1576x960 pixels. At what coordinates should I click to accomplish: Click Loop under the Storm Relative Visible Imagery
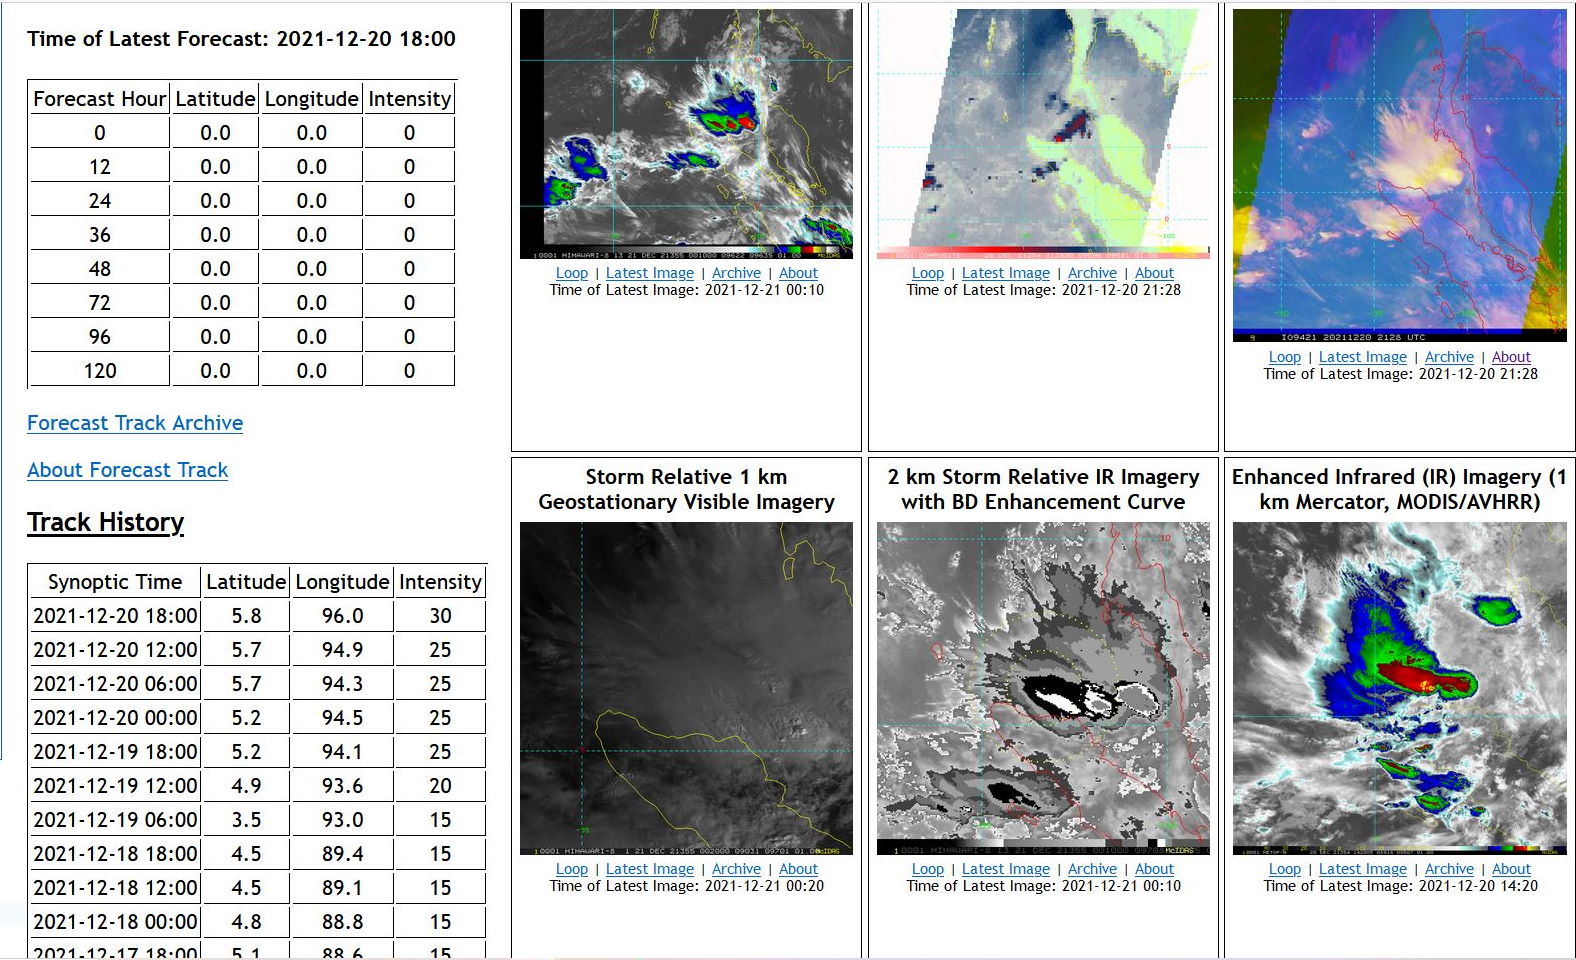572,869
